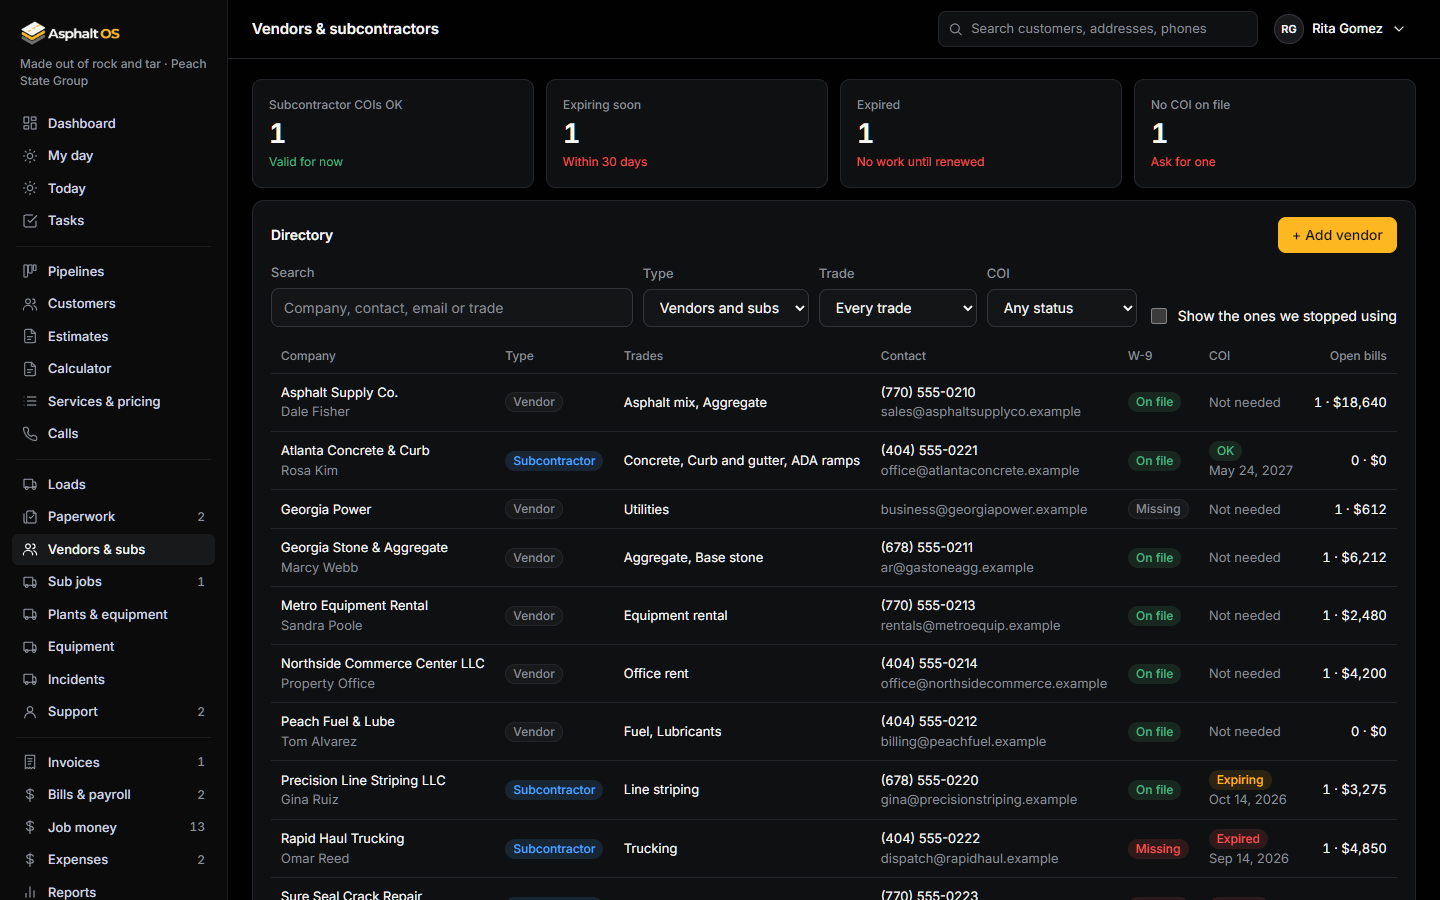1440x900 pixels.
Task: Click the Rapid Haul Trucking company name
Action: click(342, 838)
